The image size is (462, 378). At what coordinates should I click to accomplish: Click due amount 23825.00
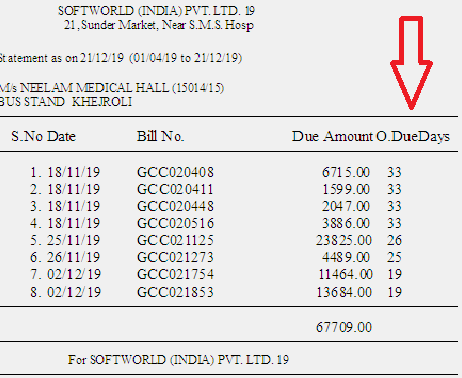click(344, 240)
